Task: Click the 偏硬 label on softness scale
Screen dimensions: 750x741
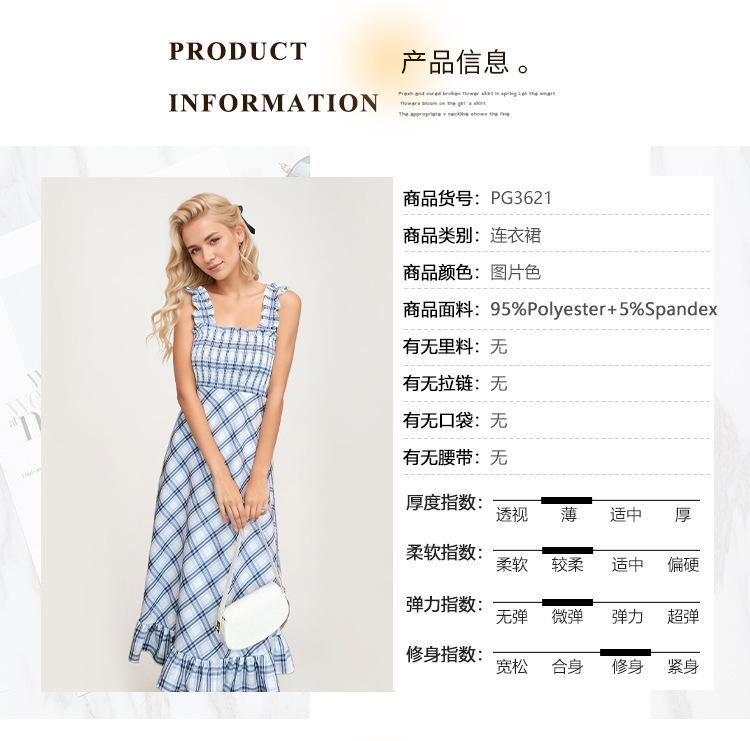Action: pos(683,565)
